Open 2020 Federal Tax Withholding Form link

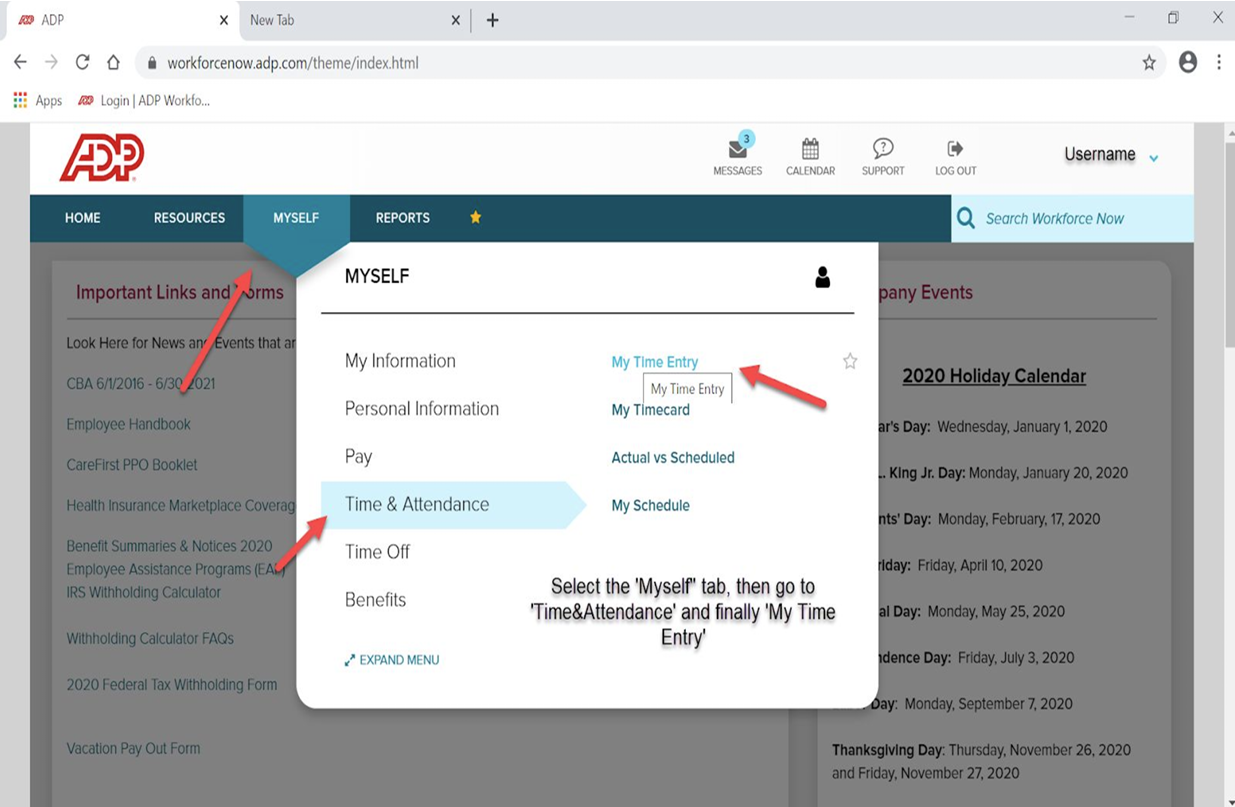(172, 685)
